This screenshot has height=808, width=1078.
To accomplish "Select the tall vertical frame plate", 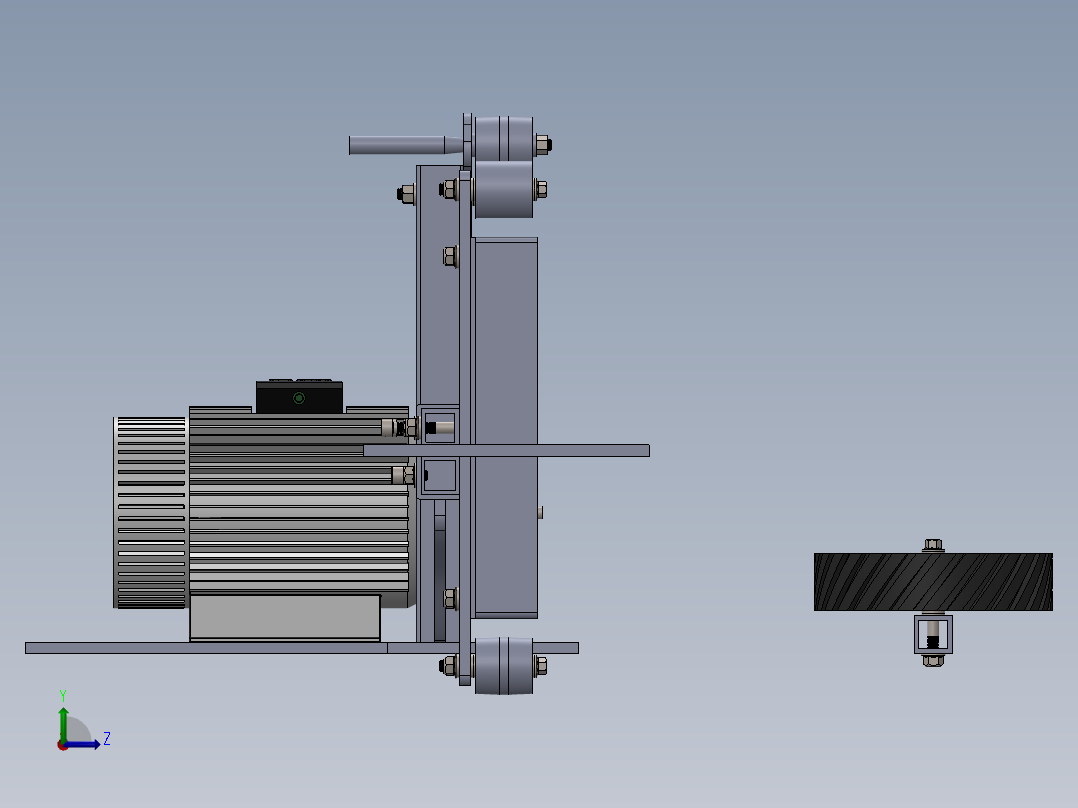I will coord(465,426).
